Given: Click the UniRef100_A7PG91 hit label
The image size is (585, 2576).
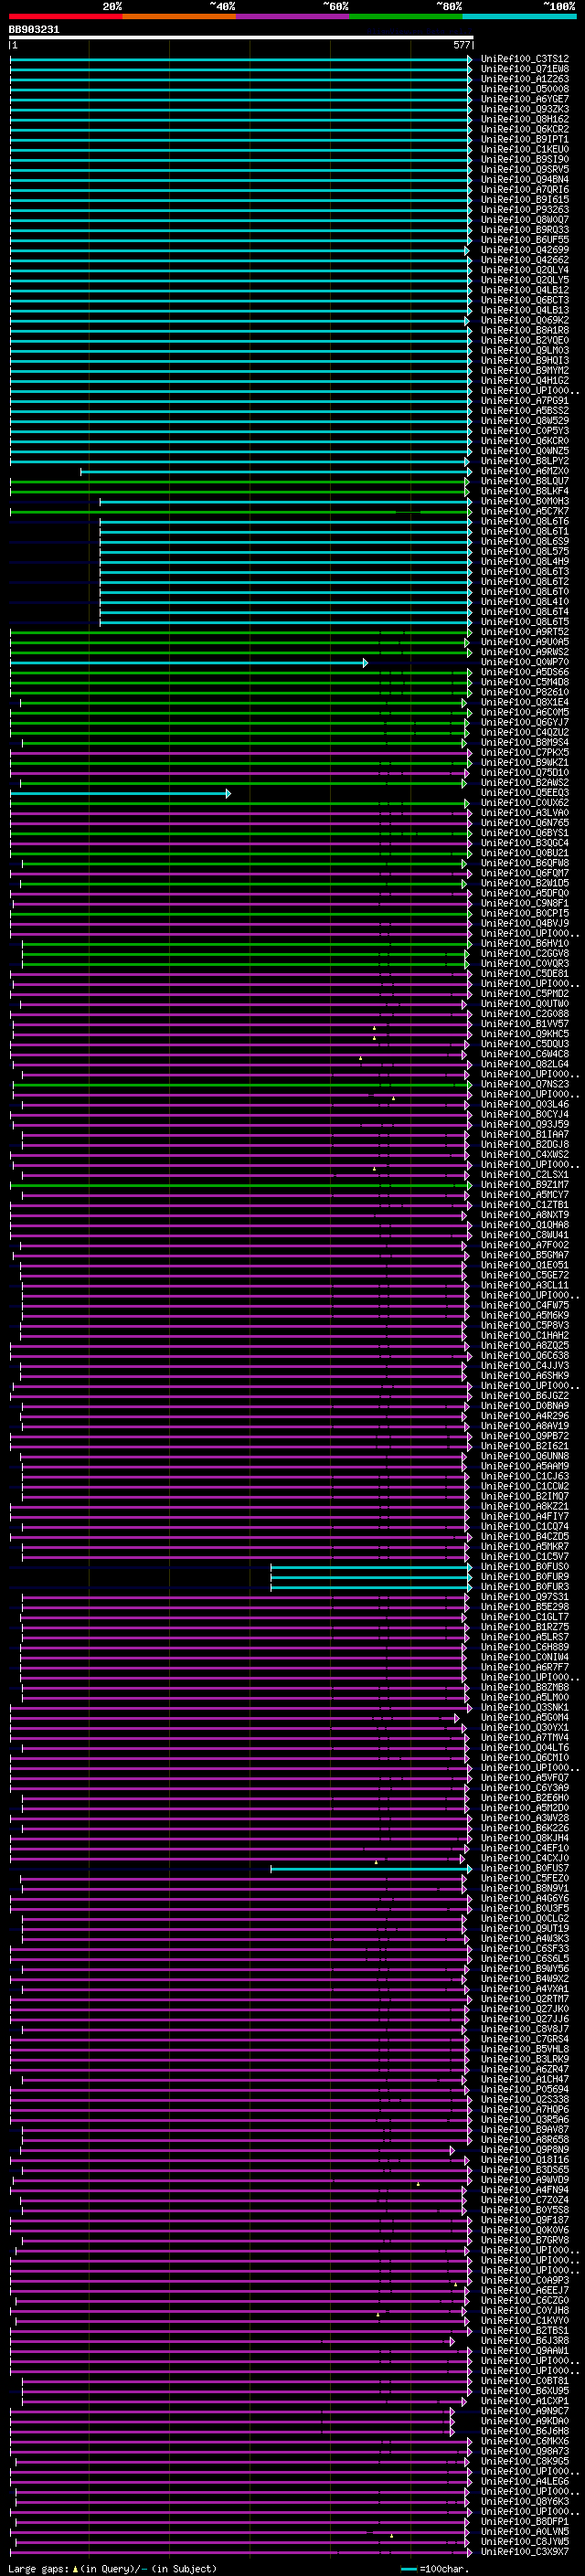Looking at the screenshot, I should [525, 401].
